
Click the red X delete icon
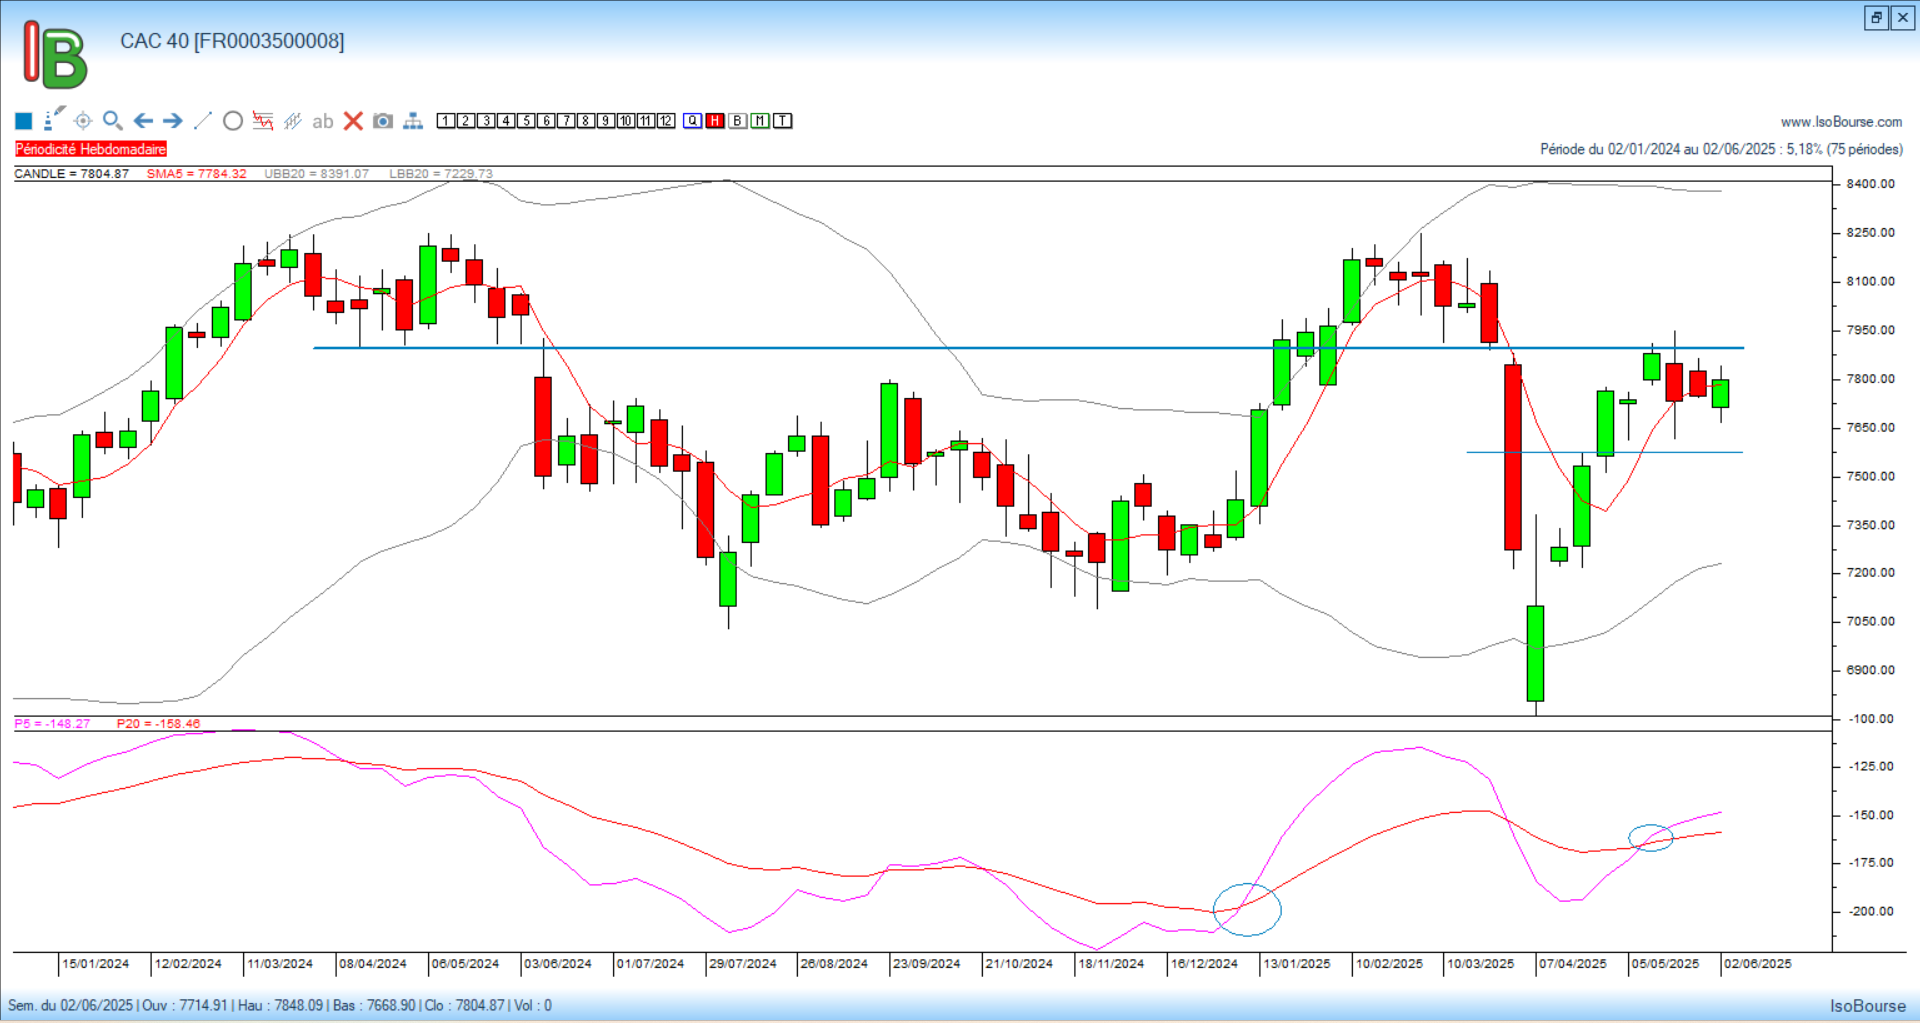click(353, 121)
